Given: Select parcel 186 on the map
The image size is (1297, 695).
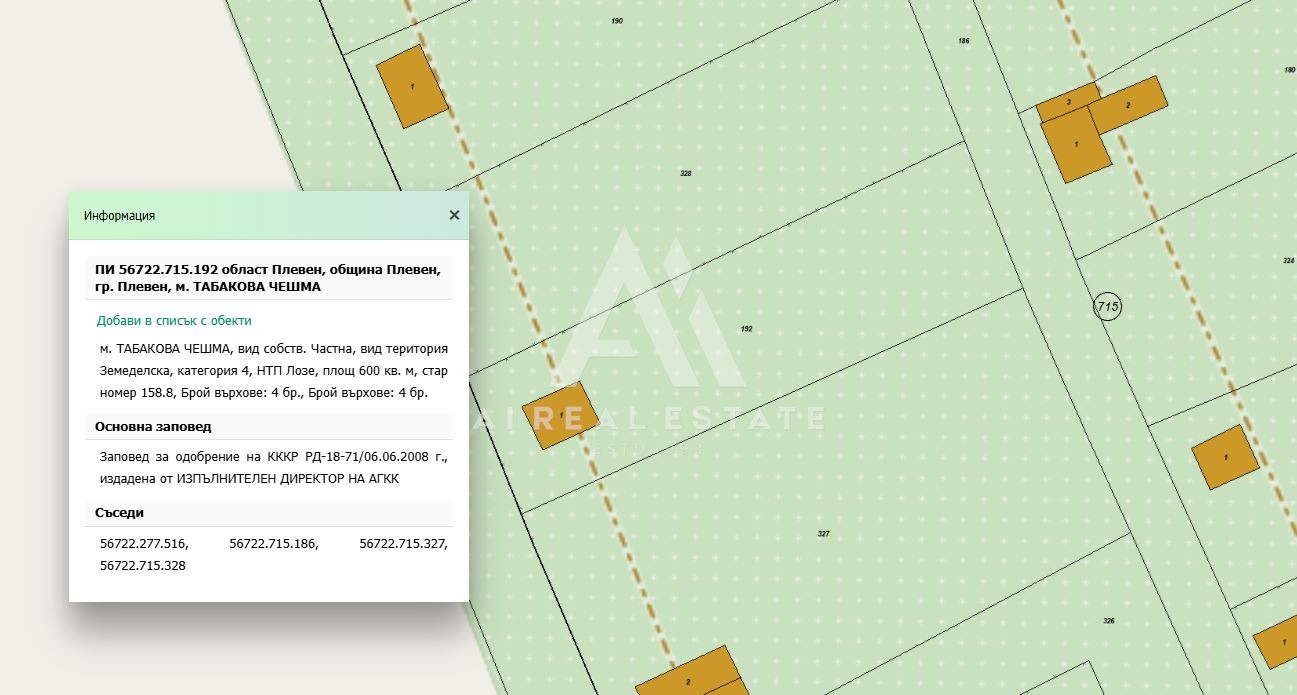Looking at the screenshot, I should [963, 41].
